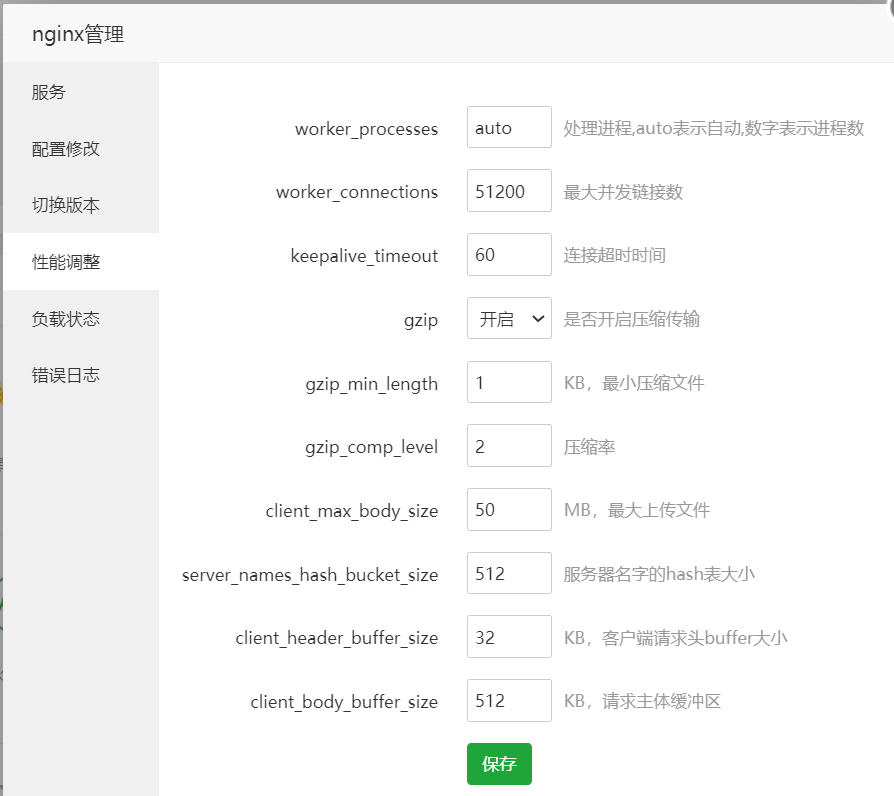Click the 最大上传文件 hint text
894x796 pixels.
tap(659, 510)
